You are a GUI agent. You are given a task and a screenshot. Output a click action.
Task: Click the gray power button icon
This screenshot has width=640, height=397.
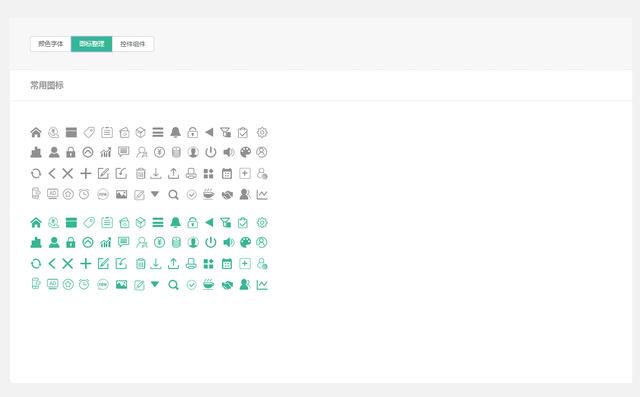[x=211, y=152]
